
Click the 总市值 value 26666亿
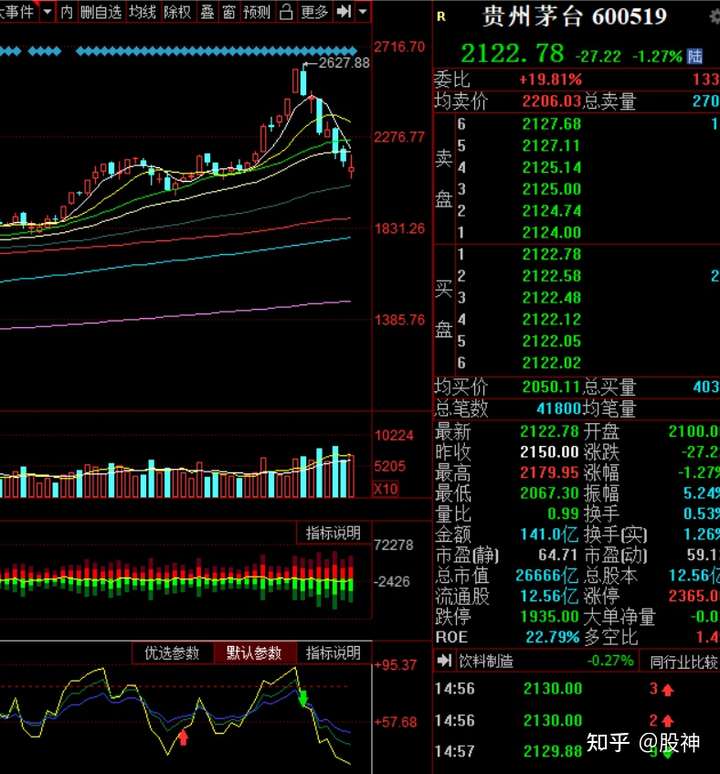547,576
